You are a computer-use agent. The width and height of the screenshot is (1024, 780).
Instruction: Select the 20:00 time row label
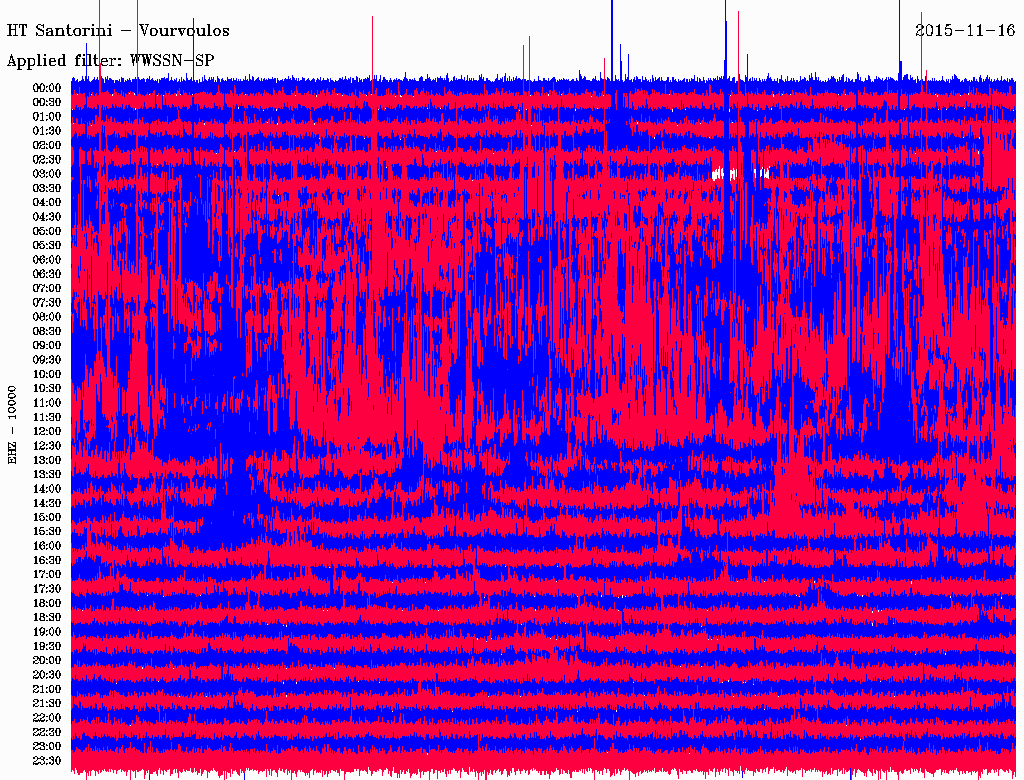click(x=47, y=660)
